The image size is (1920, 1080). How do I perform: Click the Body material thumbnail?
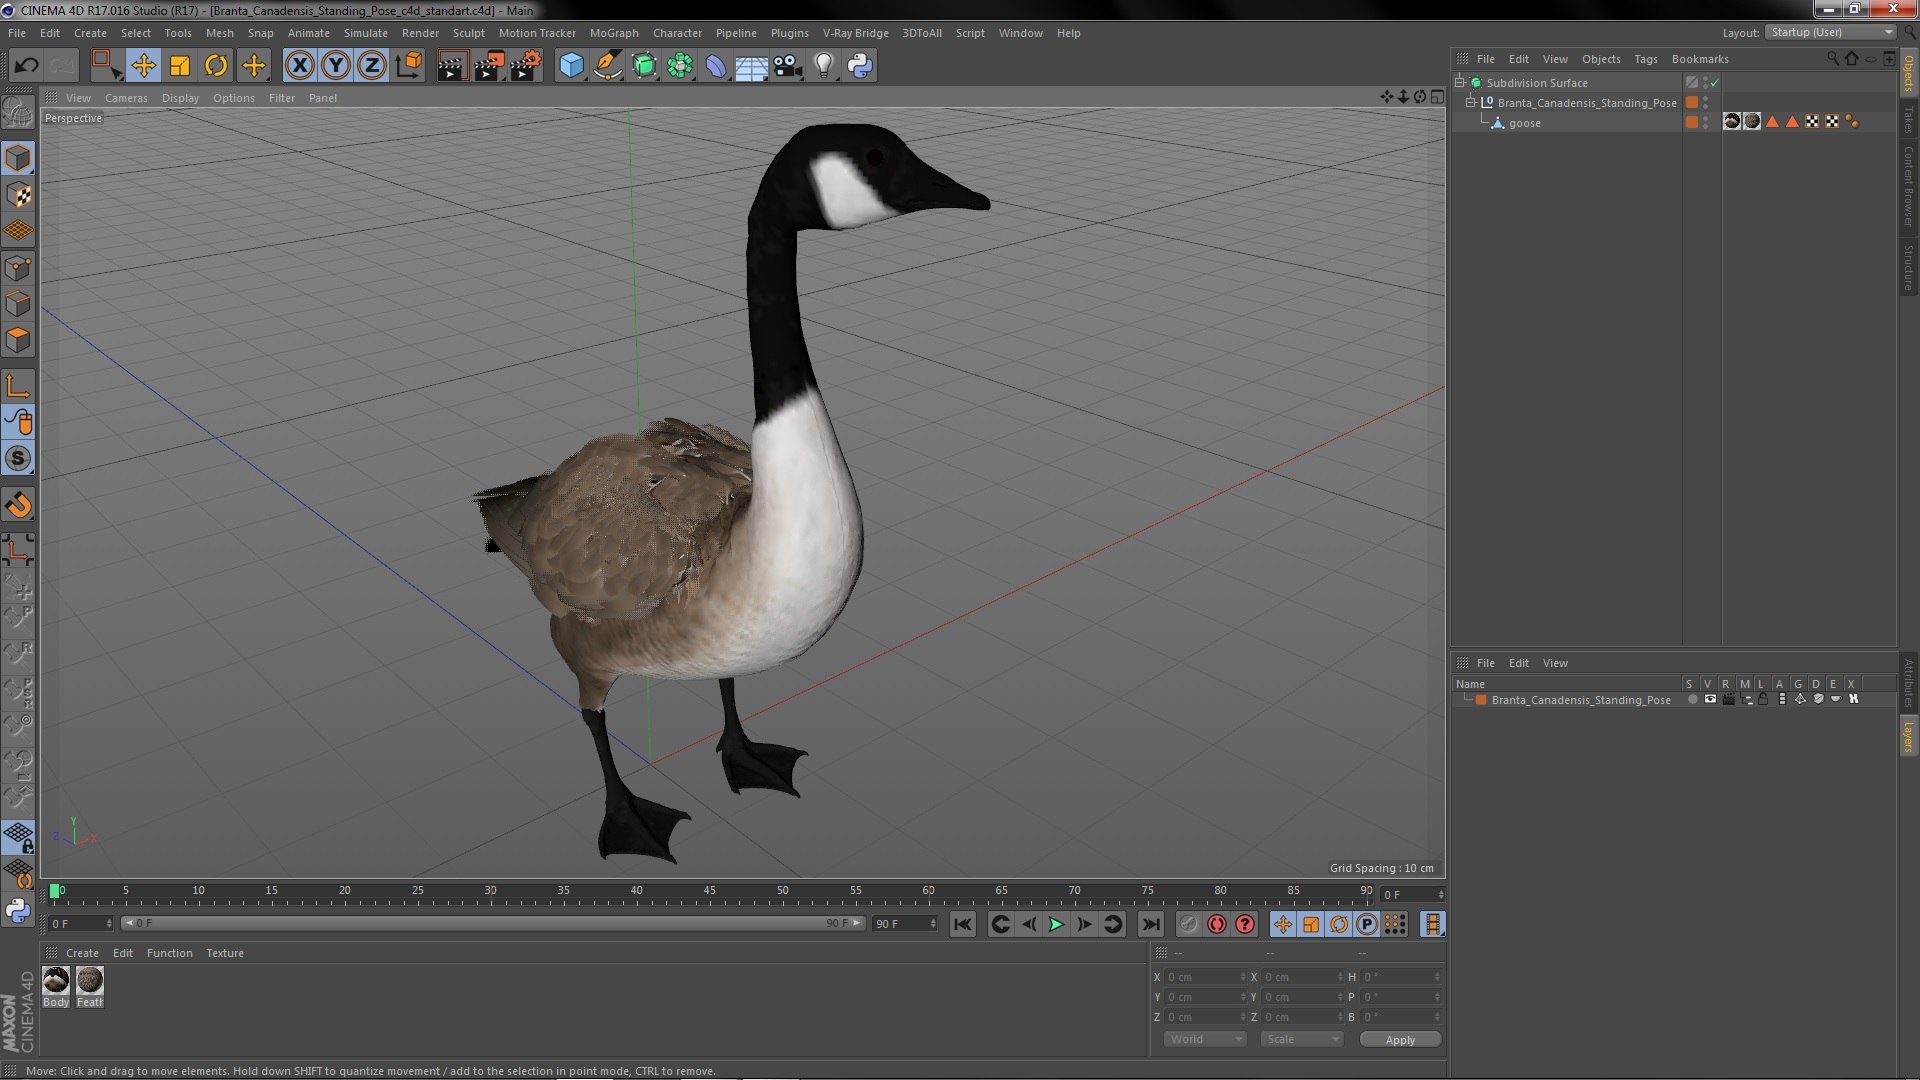click(56, 981)
